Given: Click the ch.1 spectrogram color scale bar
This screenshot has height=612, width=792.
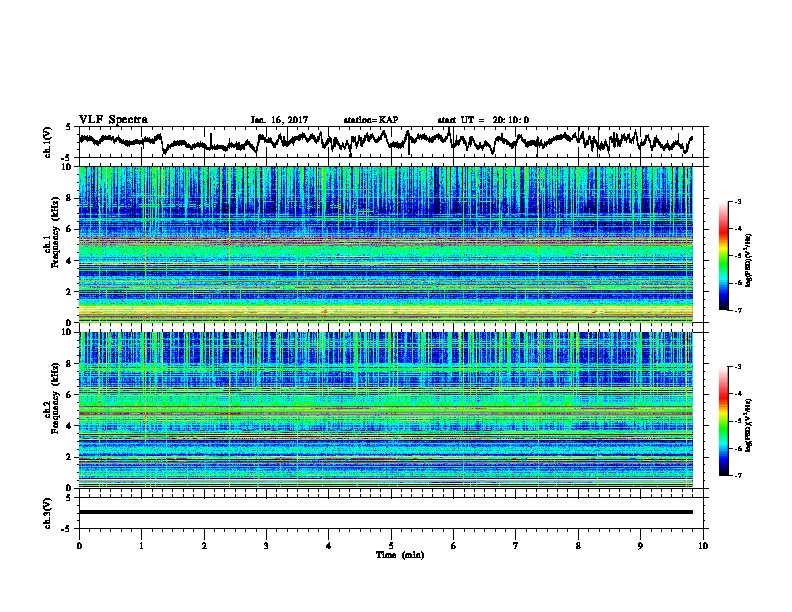Looking at the screenshot, I should tap(723, 256).
